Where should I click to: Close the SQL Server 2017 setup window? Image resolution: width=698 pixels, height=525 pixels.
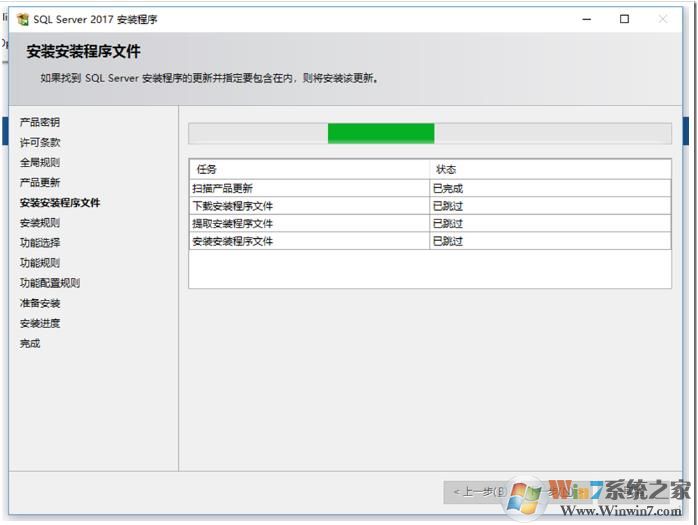click(x=662, y=19)
